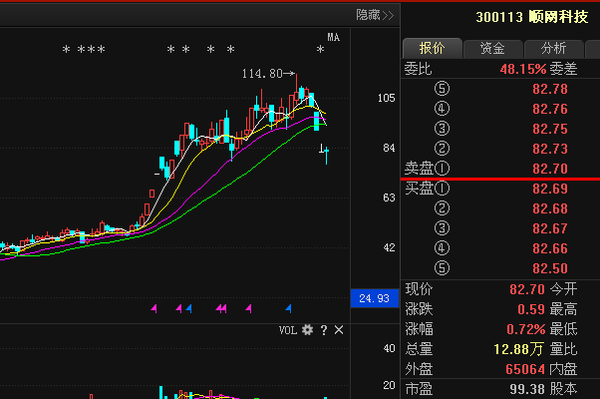Switch to the 报价 tab
Image resolution: width=600 pixels, height=399 pixels.
[x=432, y=49]
